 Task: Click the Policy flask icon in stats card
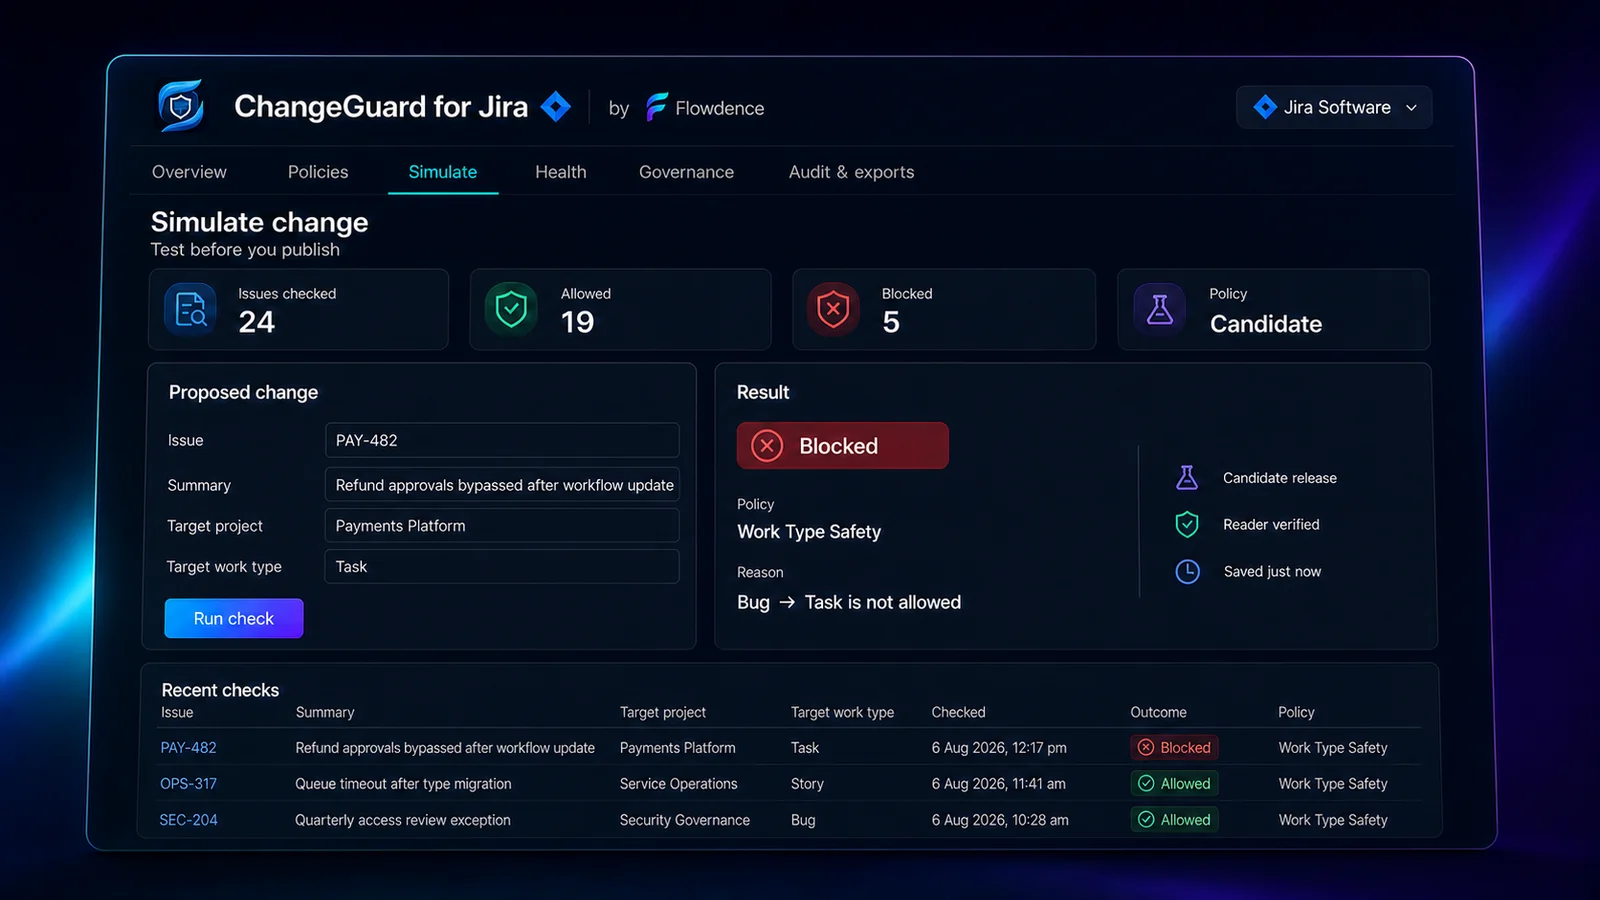tap(1160, 309)
